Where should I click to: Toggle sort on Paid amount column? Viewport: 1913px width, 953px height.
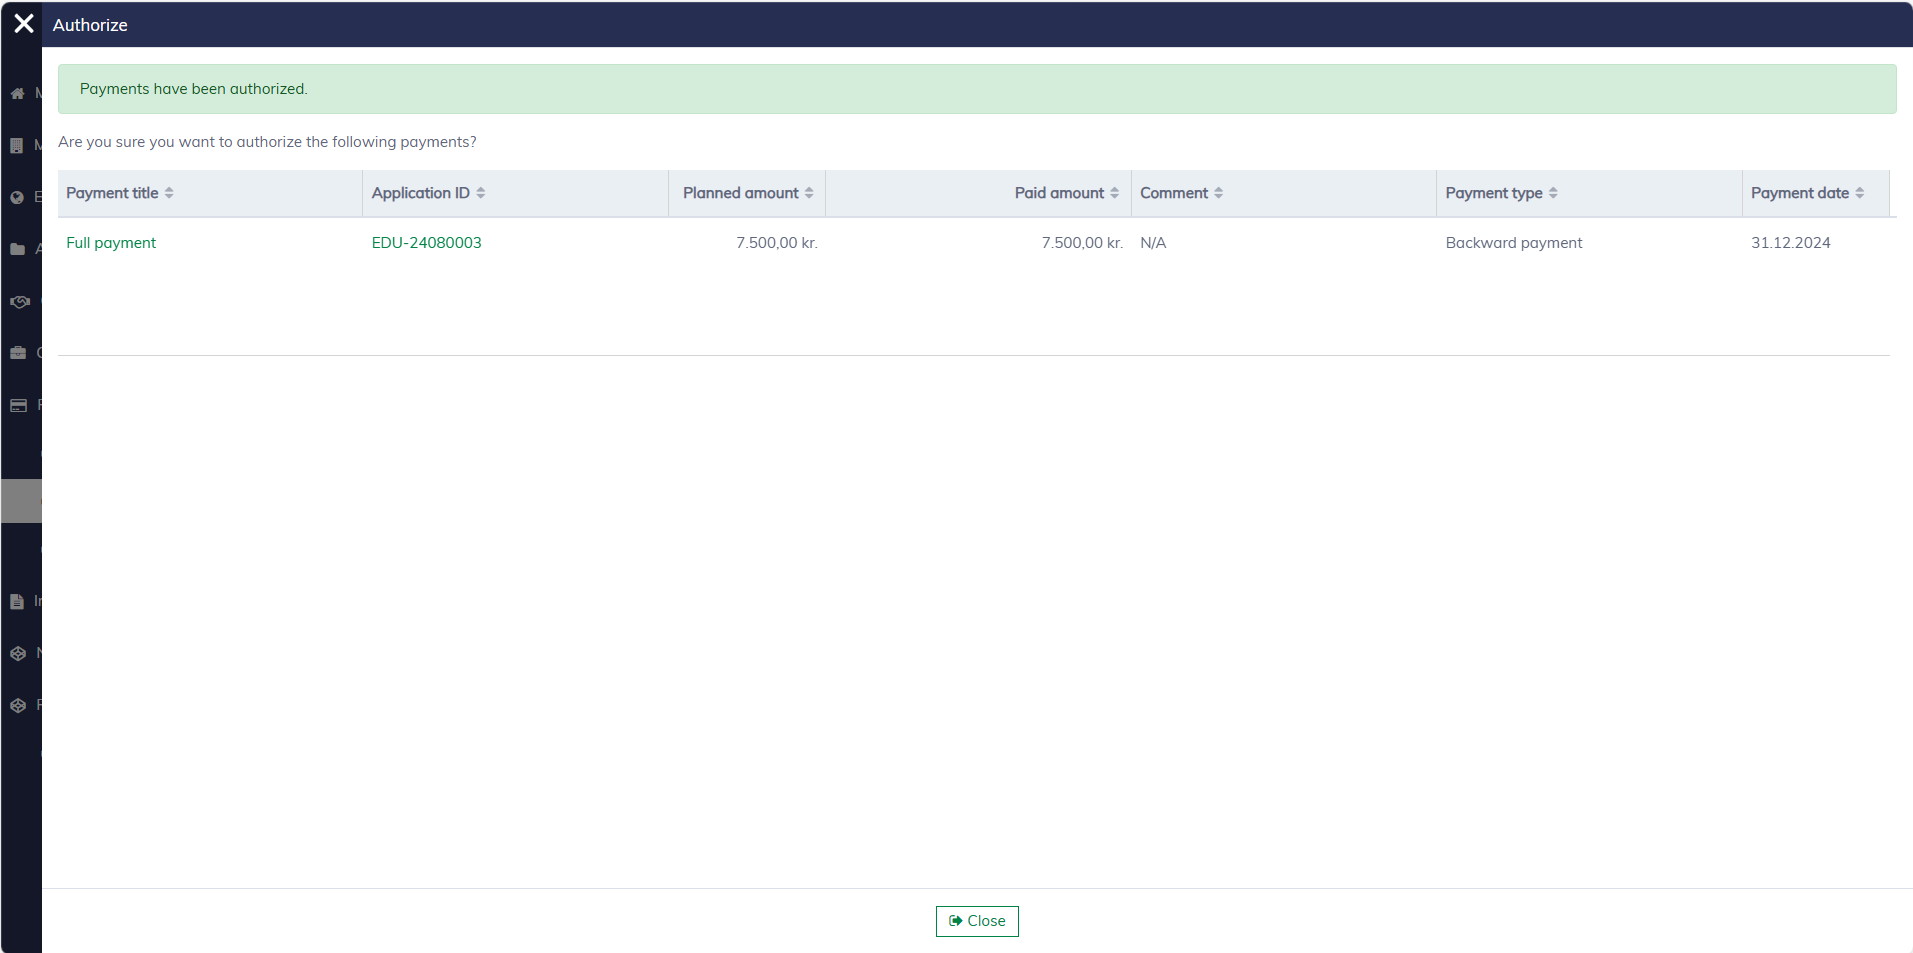pyautogui.click(x=1114, y=193)
